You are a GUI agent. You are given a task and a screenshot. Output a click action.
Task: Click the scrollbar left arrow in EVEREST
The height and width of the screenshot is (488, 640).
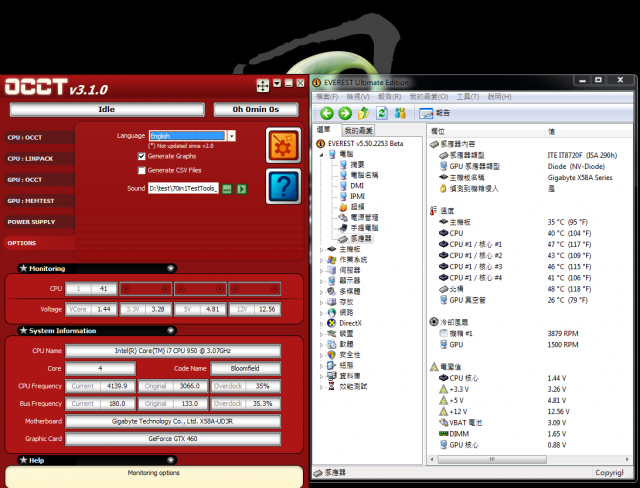(432, 459)
